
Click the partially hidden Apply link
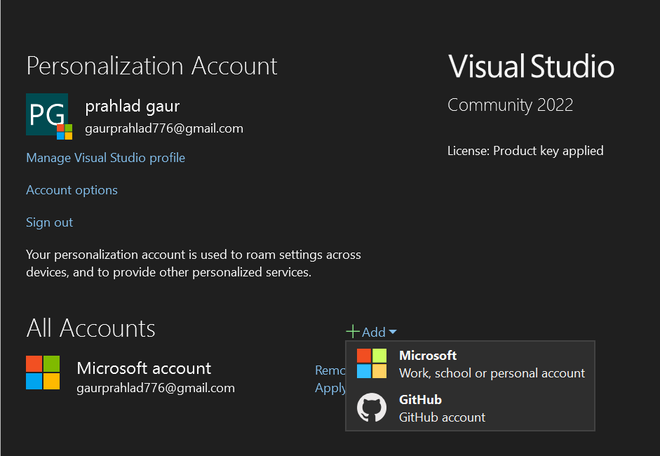point(330,388)
